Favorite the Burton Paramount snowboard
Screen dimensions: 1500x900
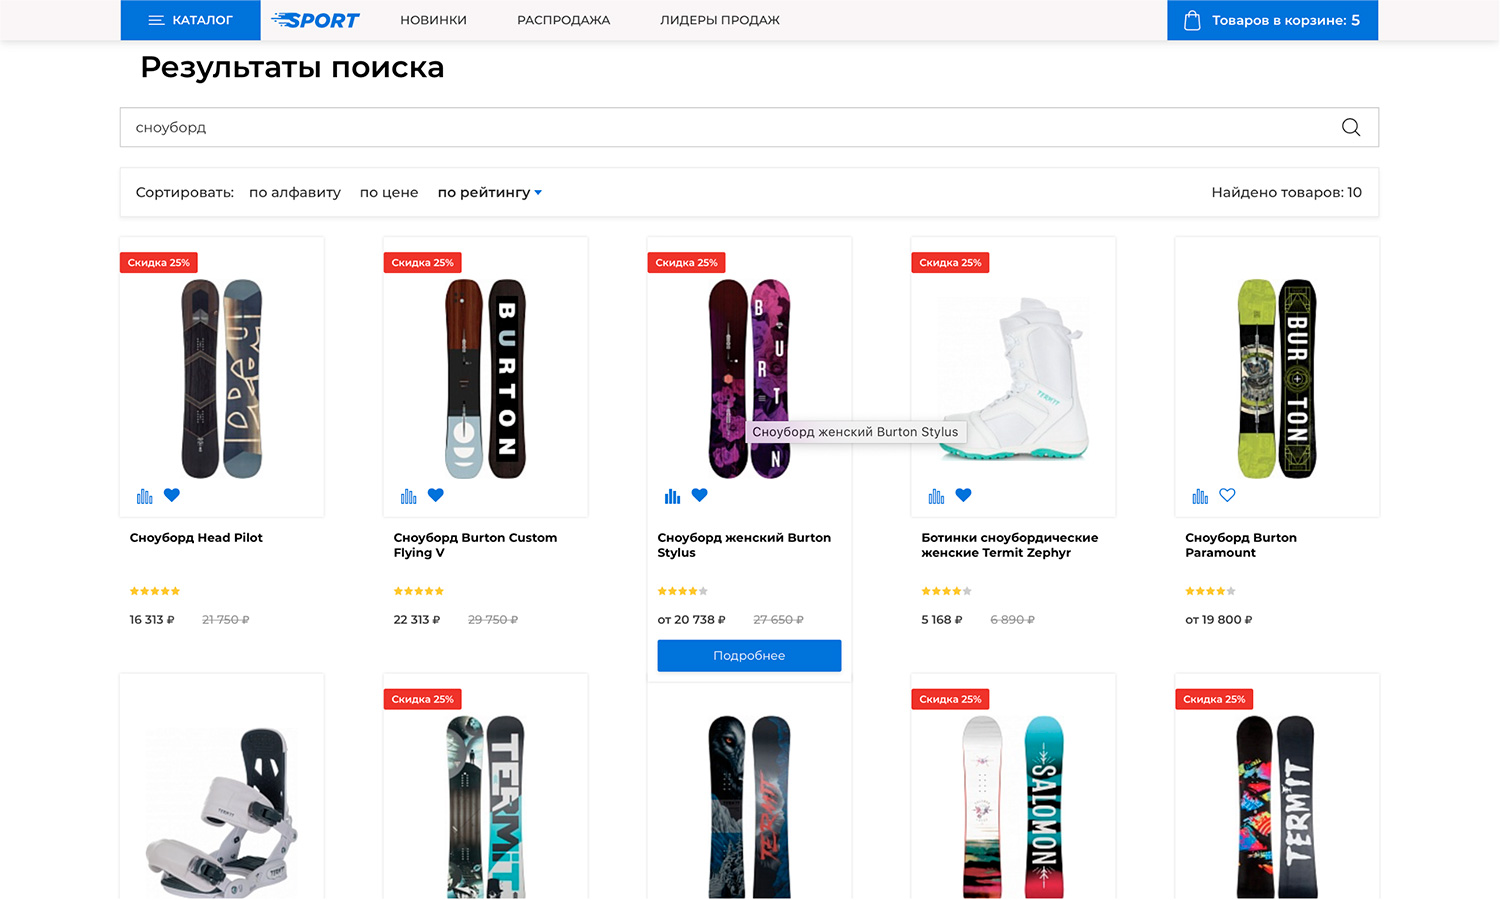[1227, 495]
